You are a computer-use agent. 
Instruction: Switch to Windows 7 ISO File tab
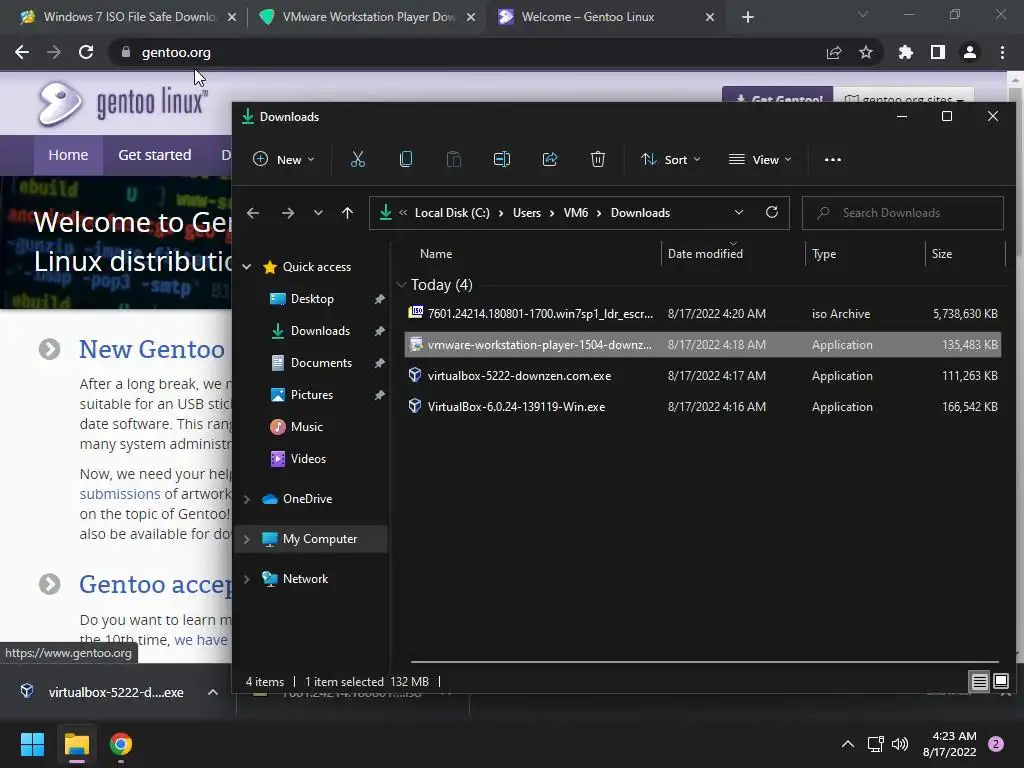pos(129,17)
